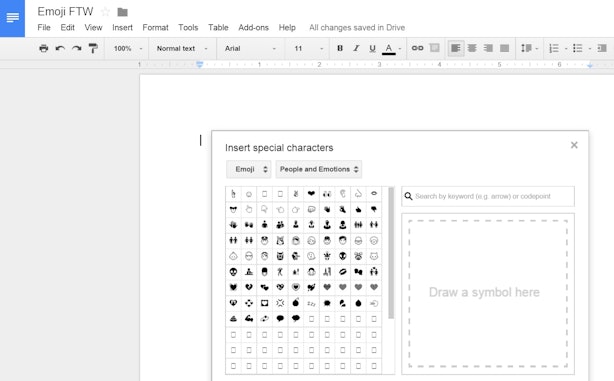Open the People and Emotions dropdown

(318, 169)
